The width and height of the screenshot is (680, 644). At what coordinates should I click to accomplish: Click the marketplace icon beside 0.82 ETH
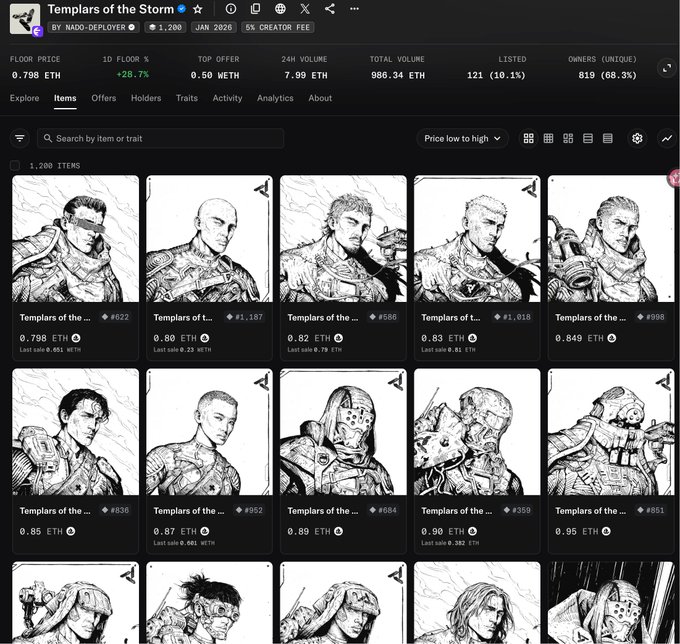click(x=339, y=338)
